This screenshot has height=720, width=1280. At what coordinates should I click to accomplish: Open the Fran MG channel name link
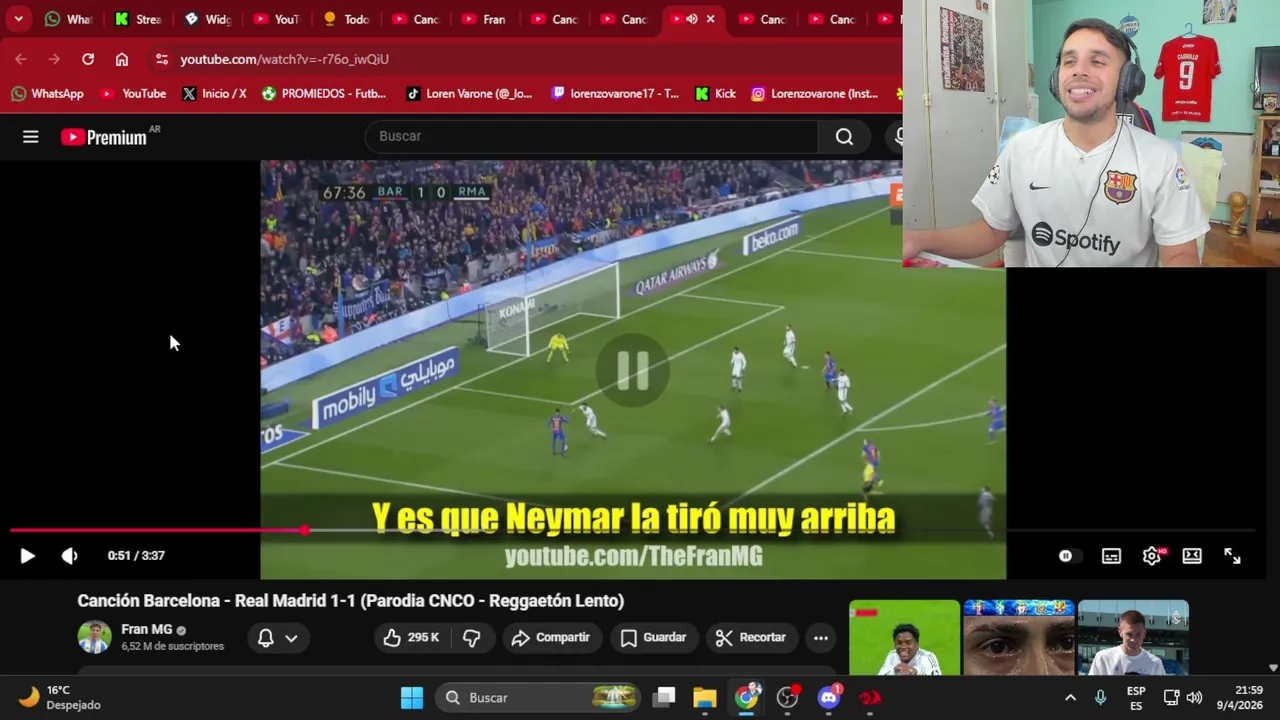tap(147, 630)
